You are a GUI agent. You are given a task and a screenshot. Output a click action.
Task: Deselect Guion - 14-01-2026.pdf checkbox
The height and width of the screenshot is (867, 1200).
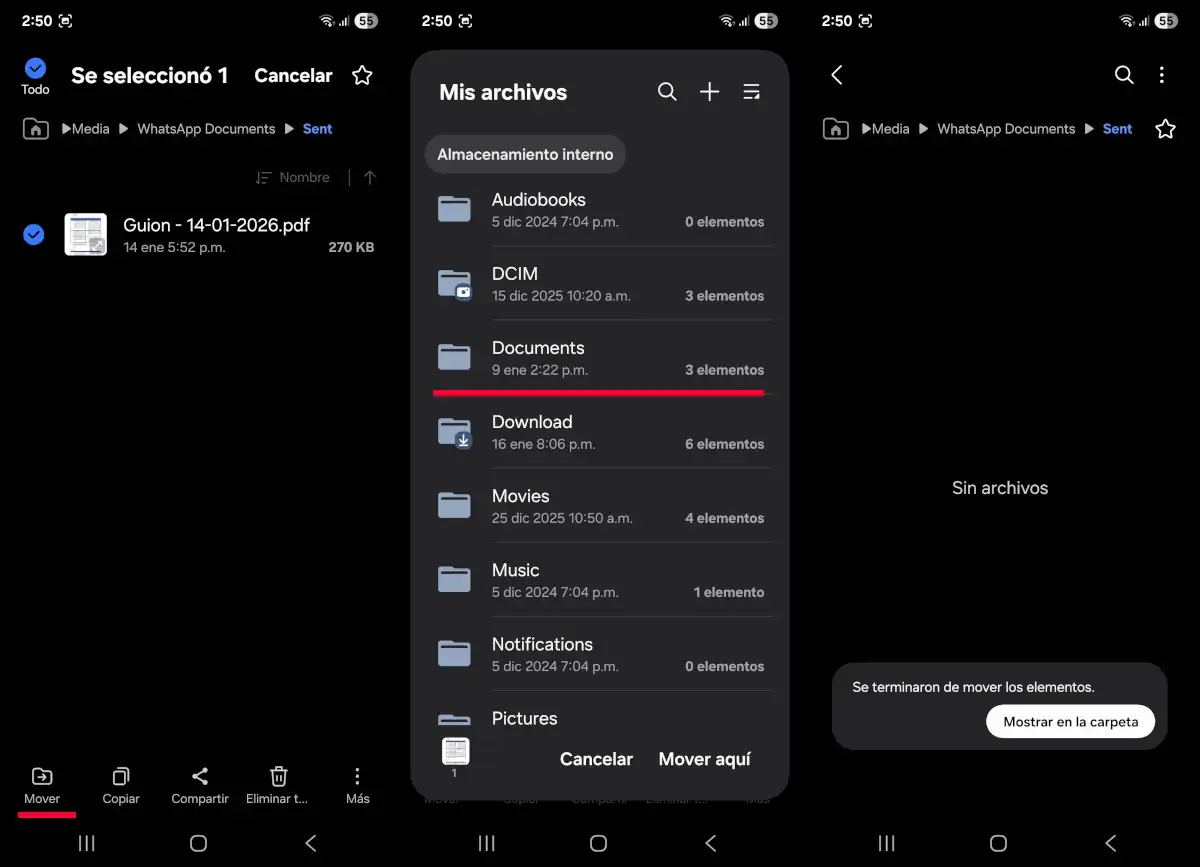tap(33, 234)
